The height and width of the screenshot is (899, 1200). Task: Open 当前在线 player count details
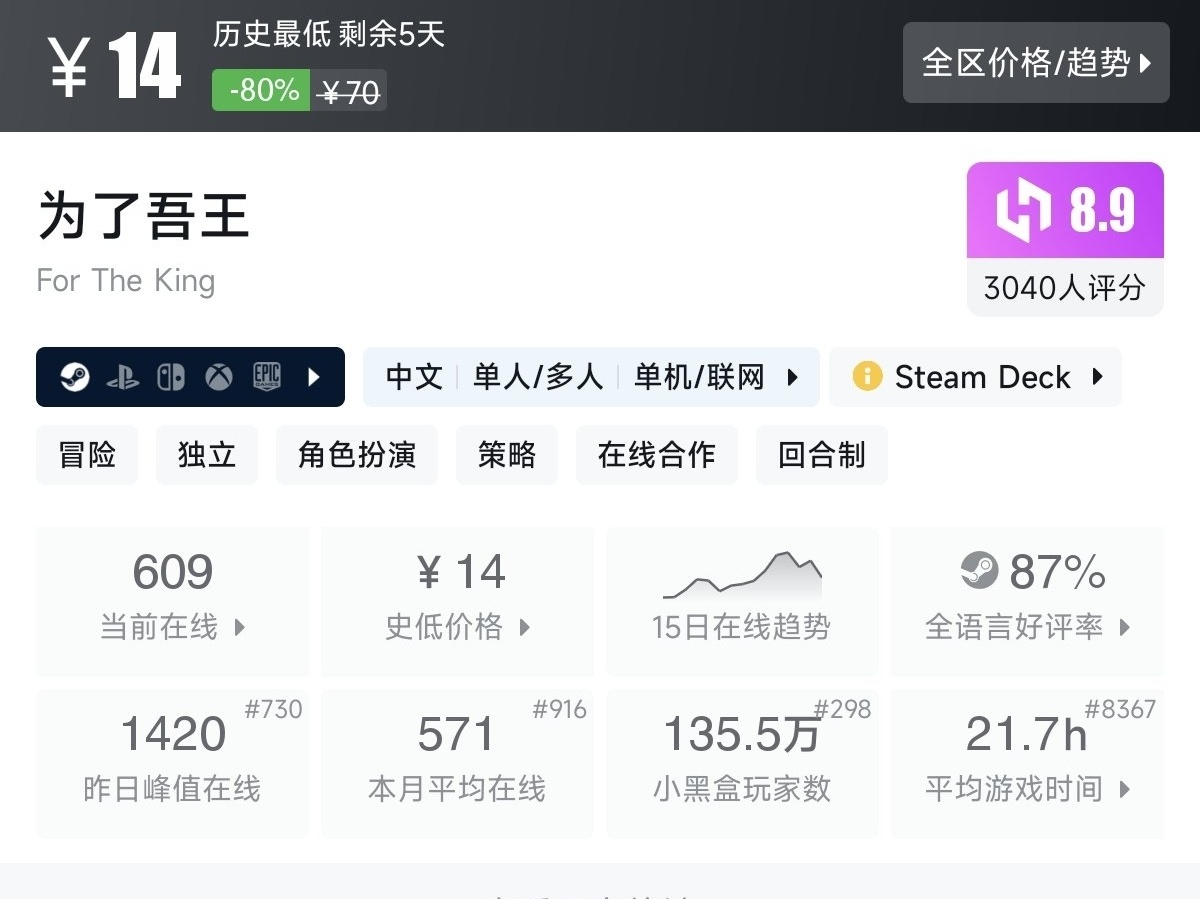(173, 600)
